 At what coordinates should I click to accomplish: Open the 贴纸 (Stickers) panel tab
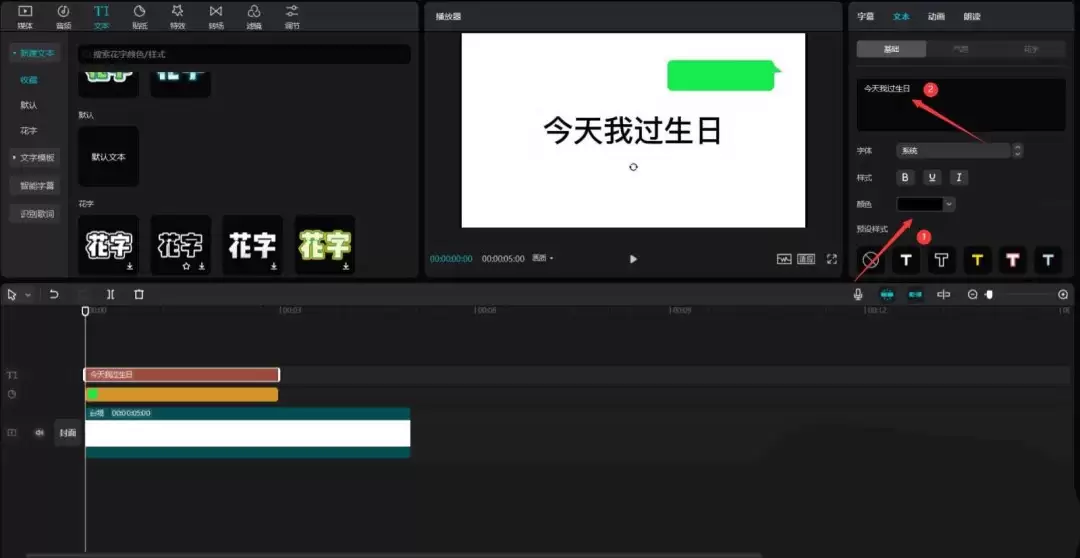pyautogui.click(x=139, y=17)
